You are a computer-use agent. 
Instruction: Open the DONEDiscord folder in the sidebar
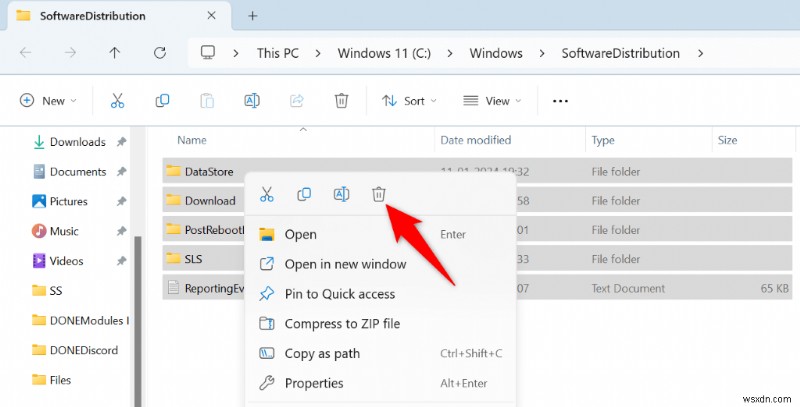click(75, 350)
